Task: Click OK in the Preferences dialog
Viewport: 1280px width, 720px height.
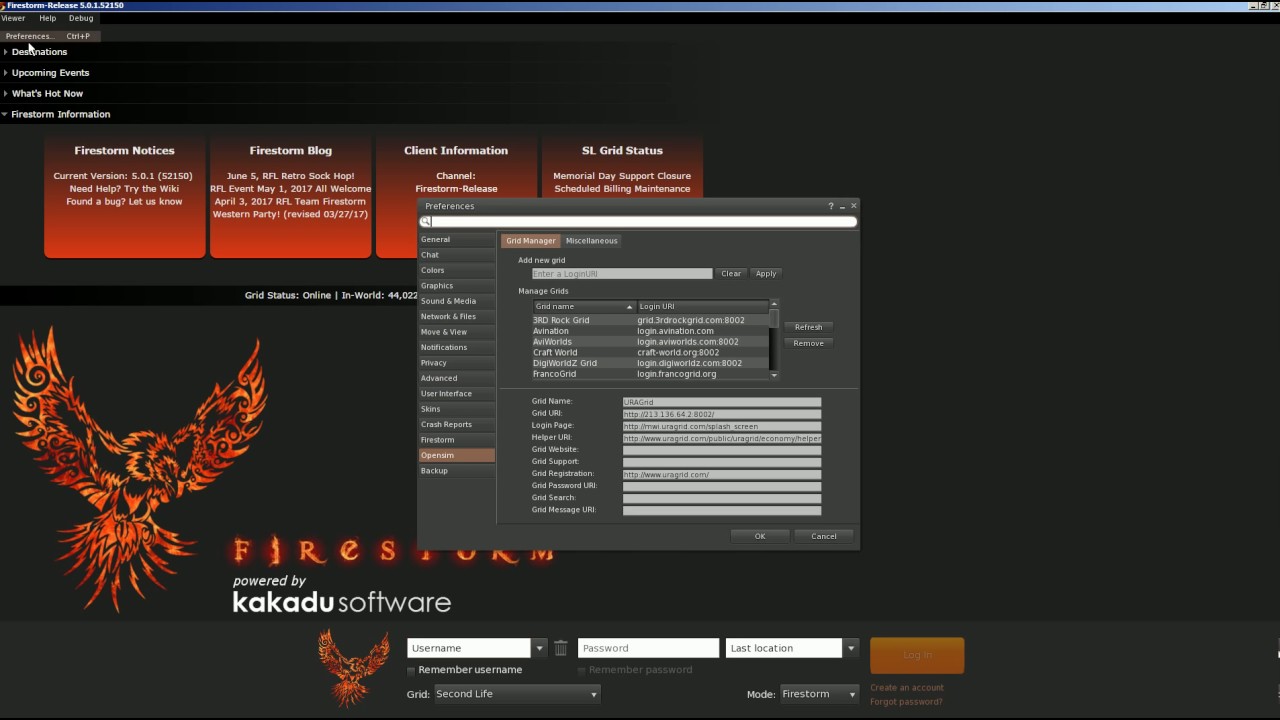Action: pyautogui.click(x=760, y=537)
